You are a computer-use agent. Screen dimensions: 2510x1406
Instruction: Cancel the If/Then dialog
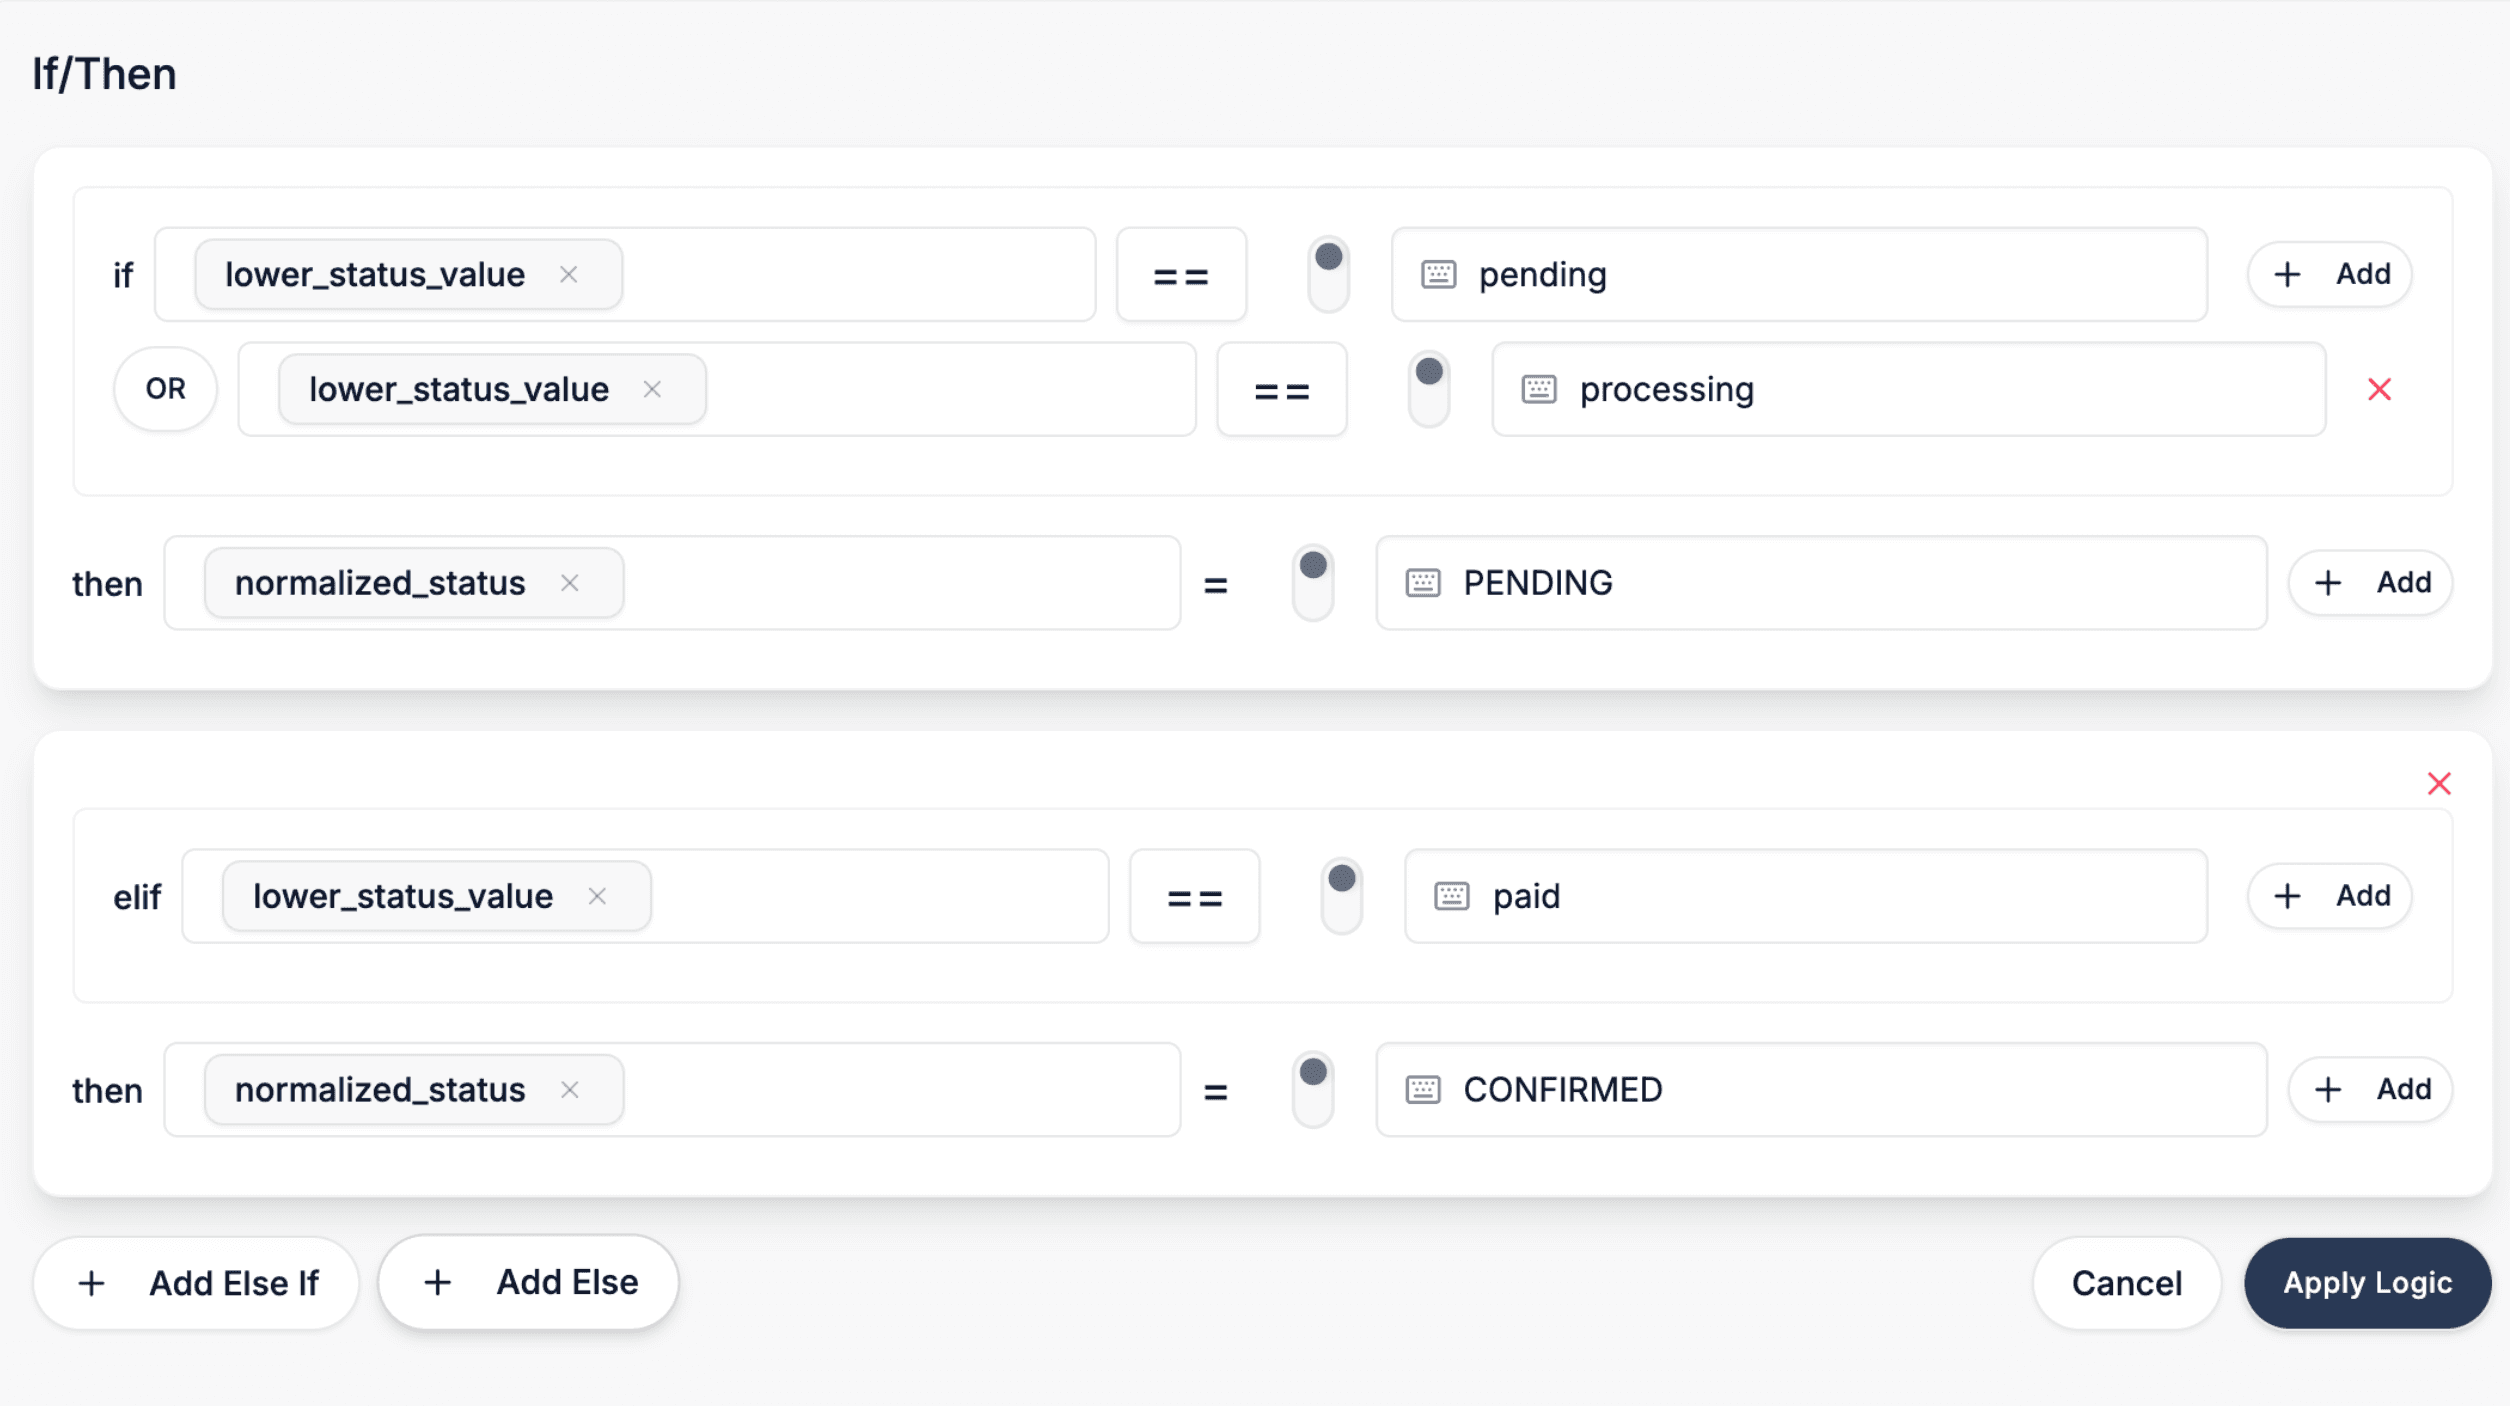click(x=2126, y=1283)
